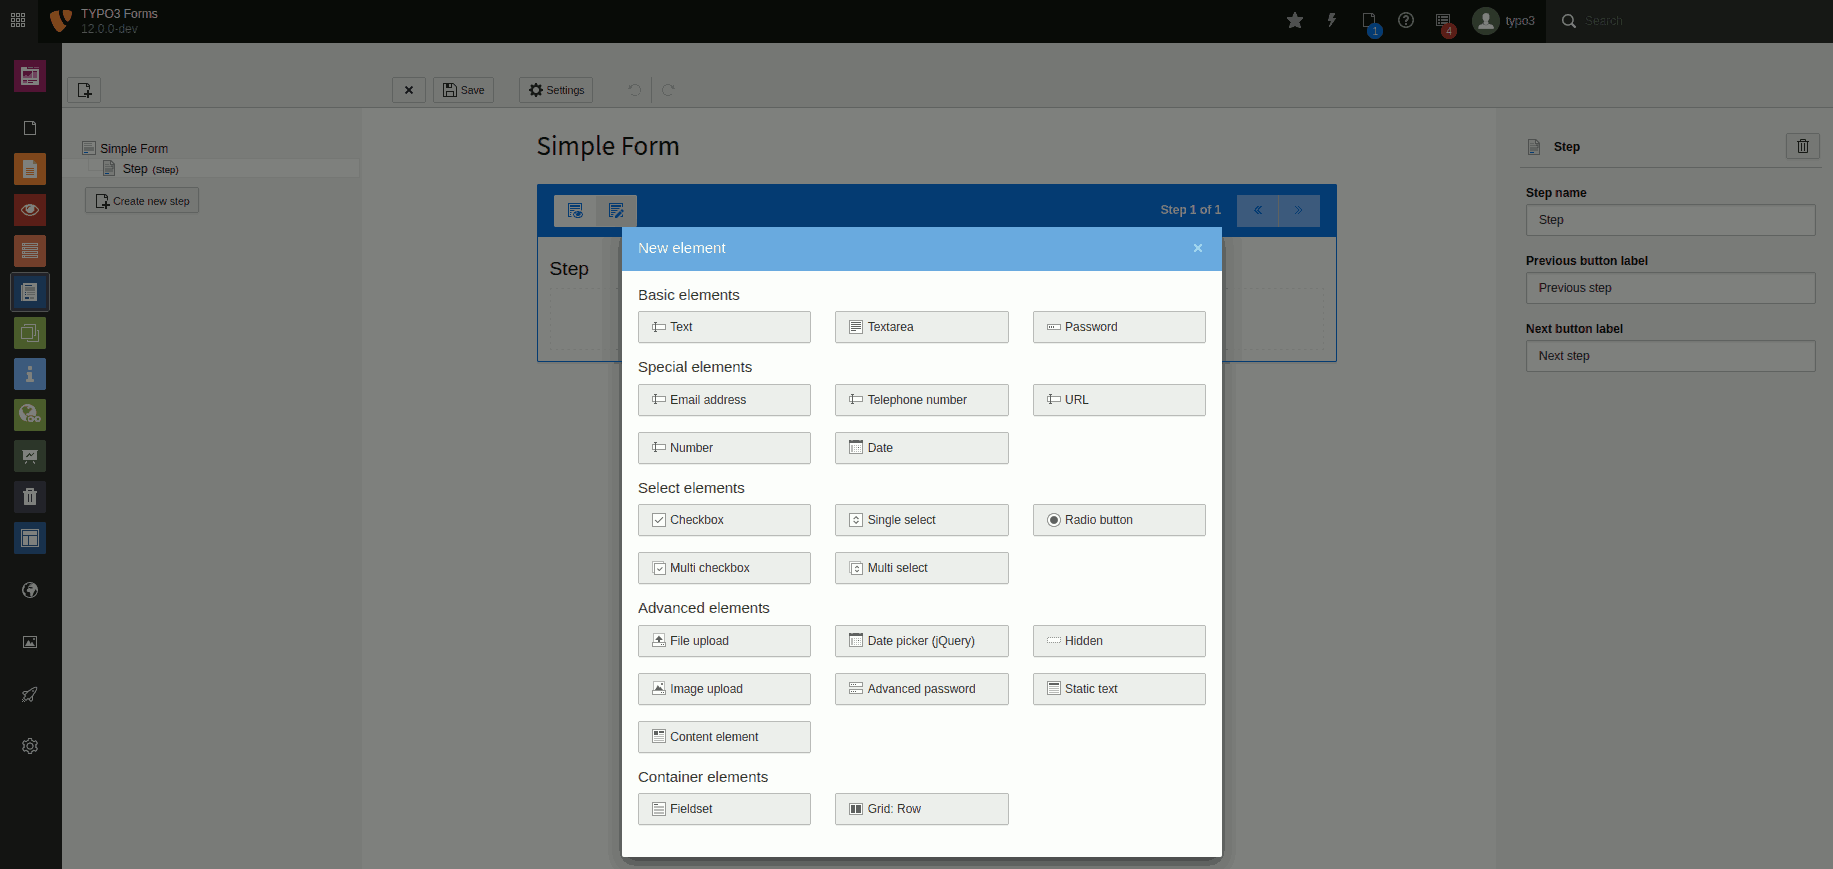This screenshot has width=1833, height=869.
Task: Add a Multi checkbox element
Action: pyautogui.click(x=724, y=568)
